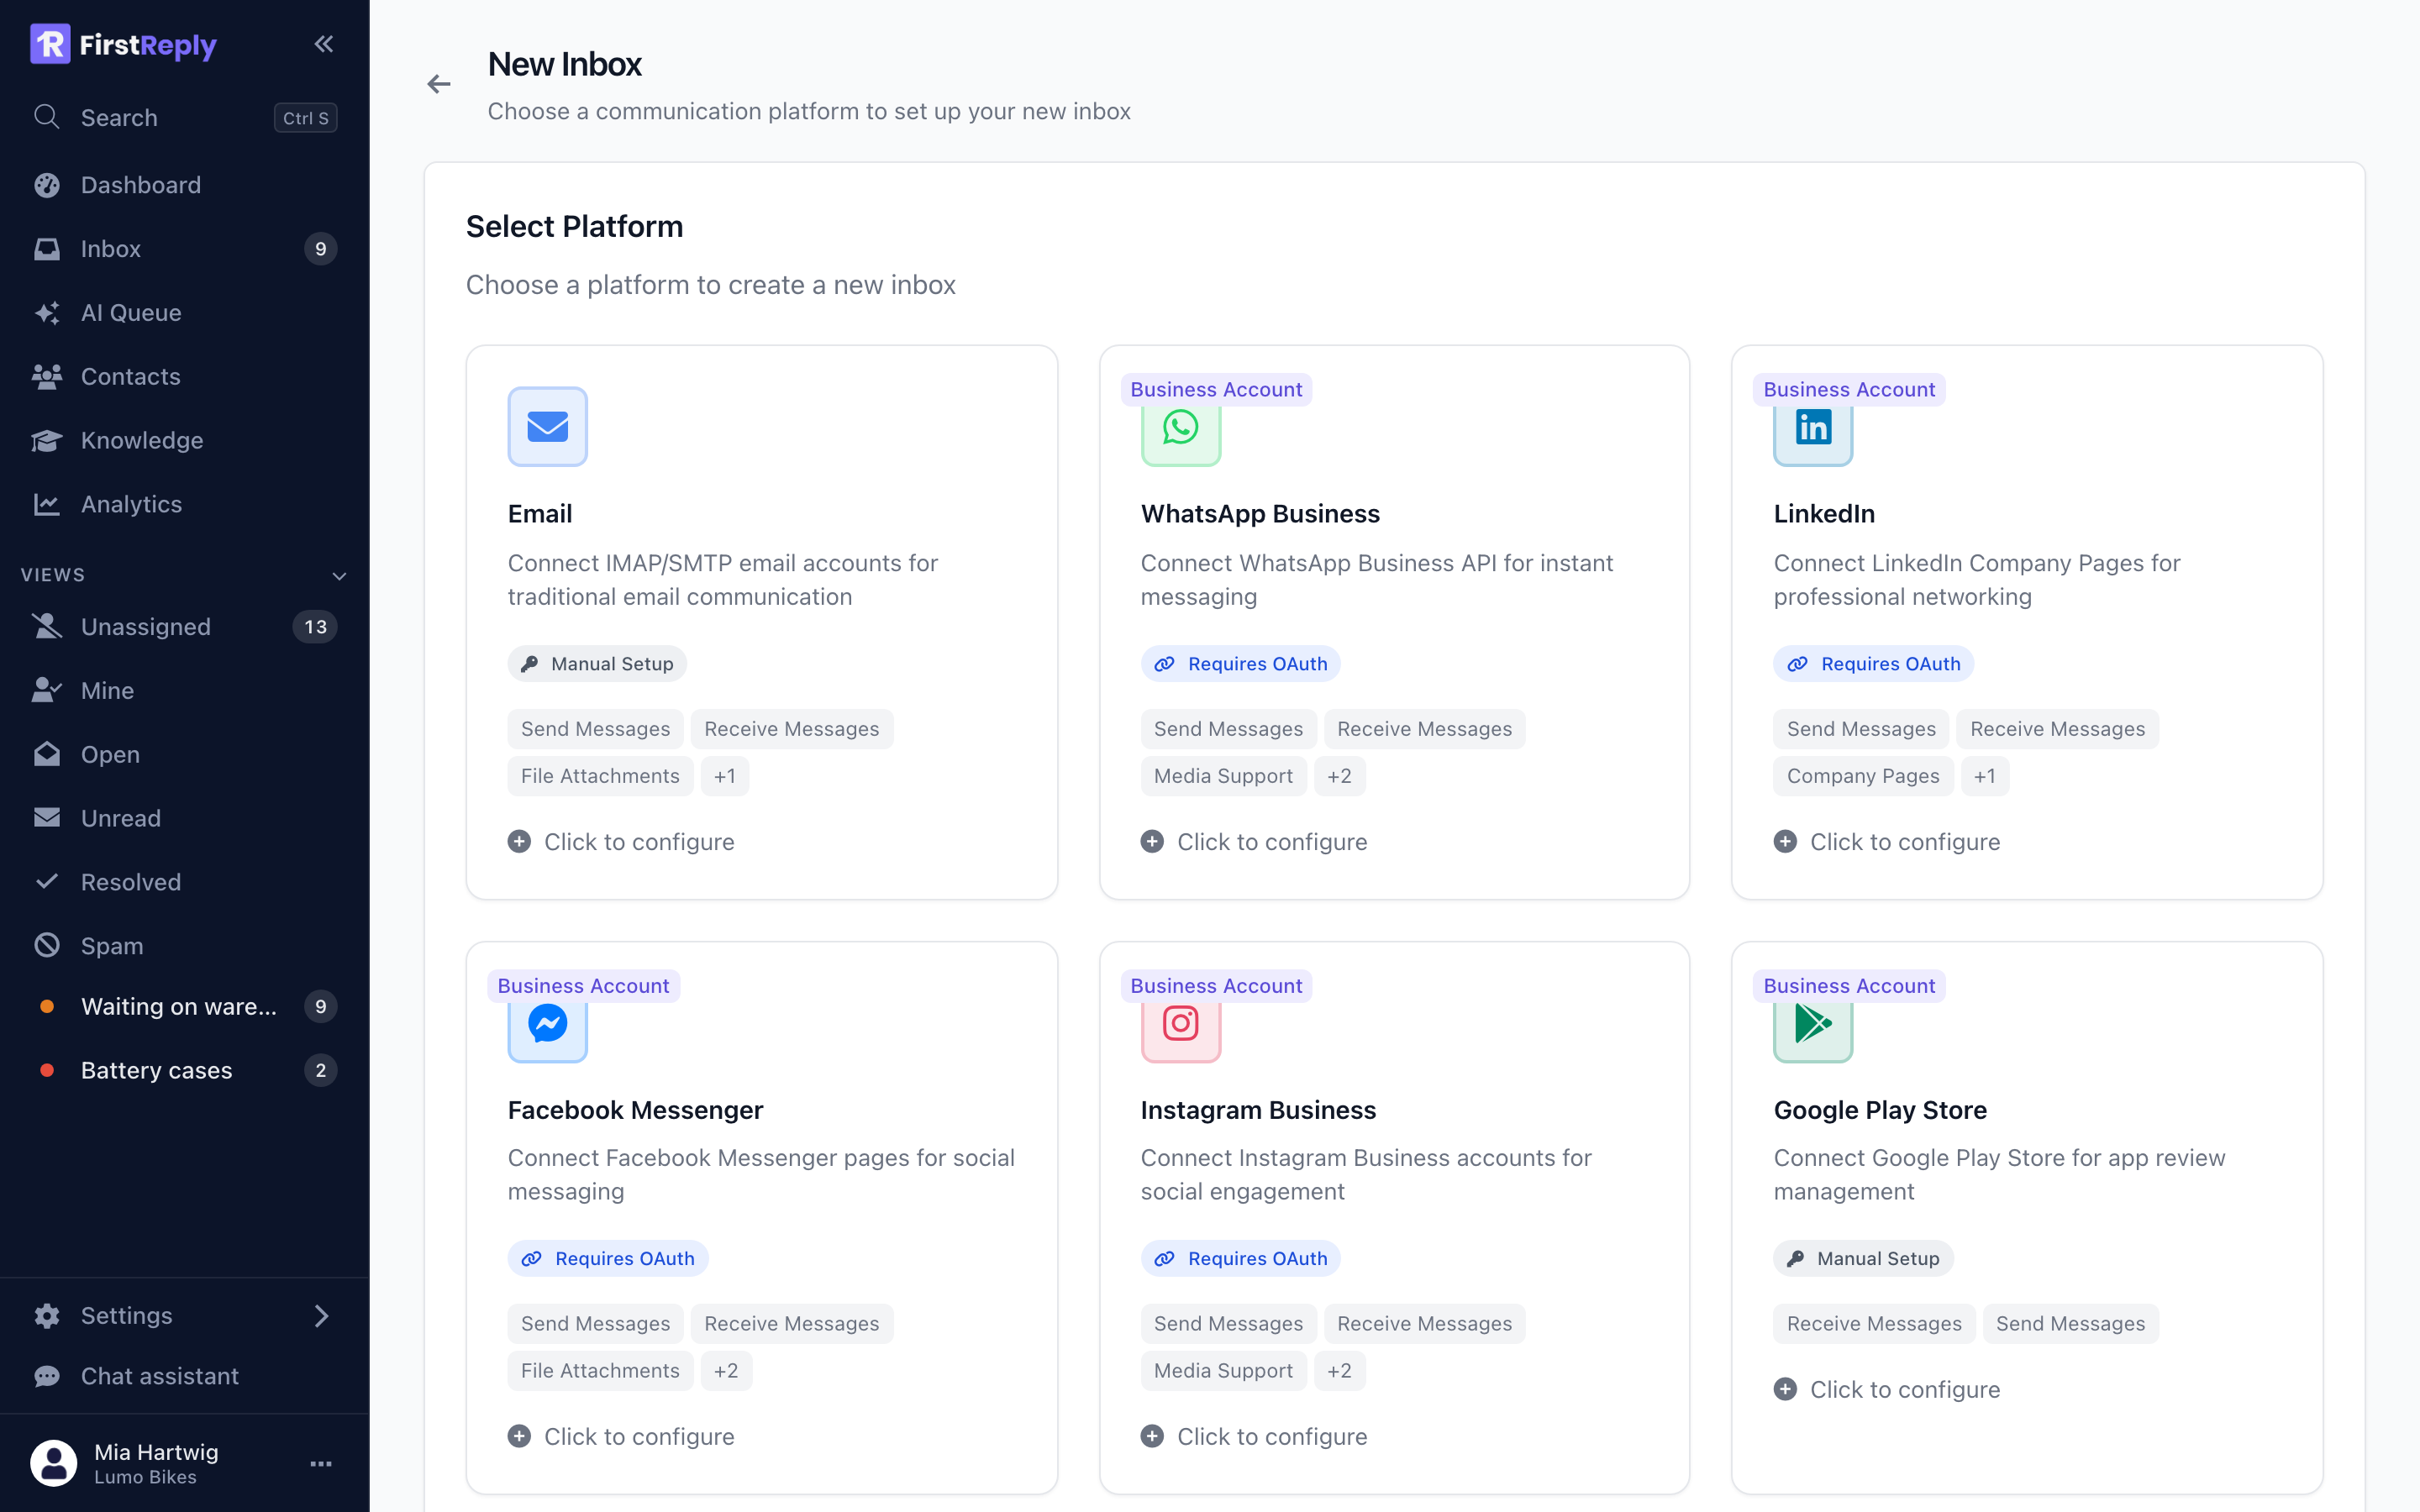The image size is (2420, 1512).
Task: Open the user menu three-dots icon
Action: coord(321,1464)
